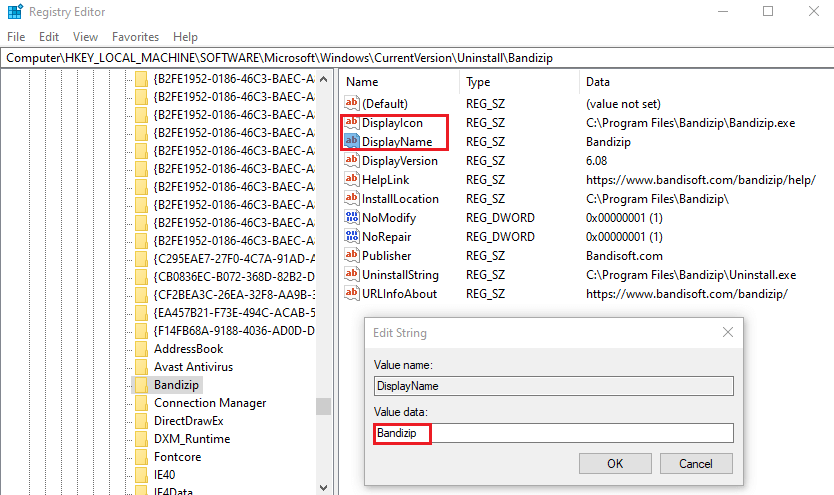Click the REG_DWORD type cell for NoModify
Screen dimensions: 834x495
[501, 218]
